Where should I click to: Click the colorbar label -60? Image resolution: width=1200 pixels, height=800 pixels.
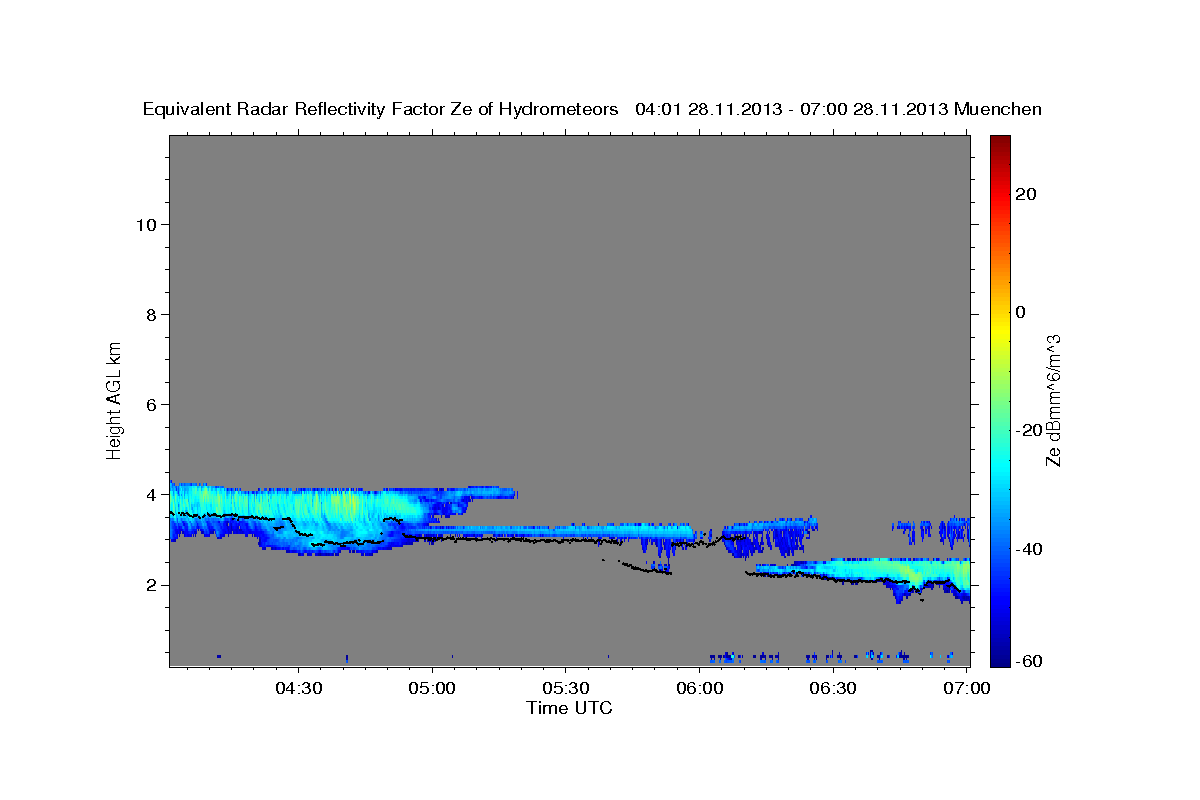1029,661
